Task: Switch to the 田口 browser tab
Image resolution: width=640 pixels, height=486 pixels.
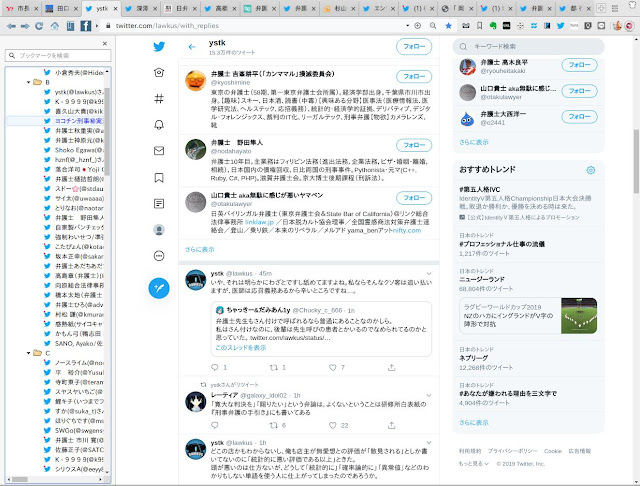Action: tap(60, 8)
